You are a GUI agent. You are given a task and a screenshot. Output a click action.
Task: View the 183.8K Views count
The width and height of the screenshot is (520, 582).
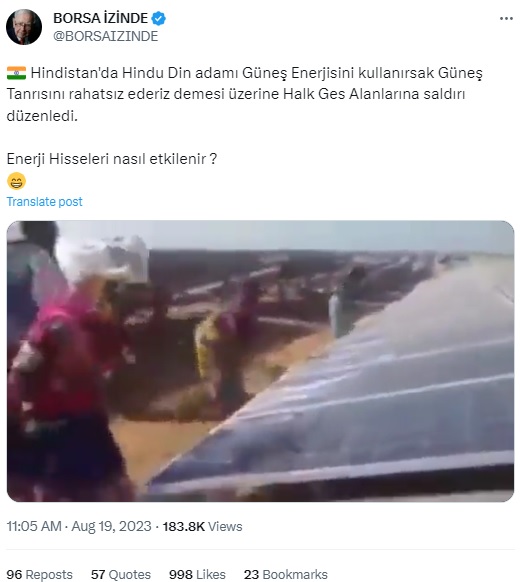(202, 526)
